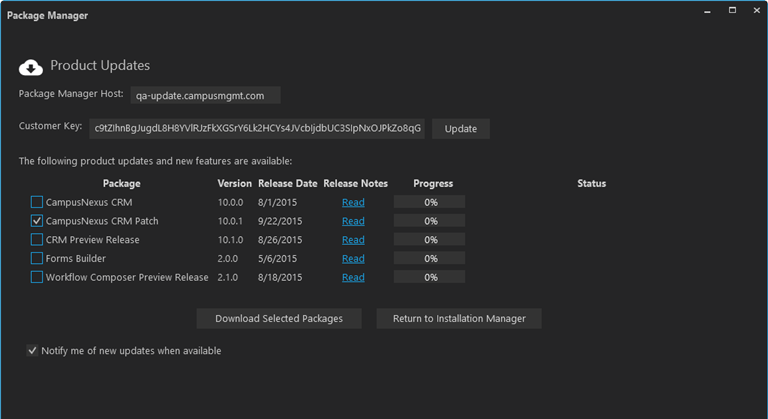Click the CampusNexus CRM Patch progress bar
The image size is (768, 419).
(x=430, y=221)
